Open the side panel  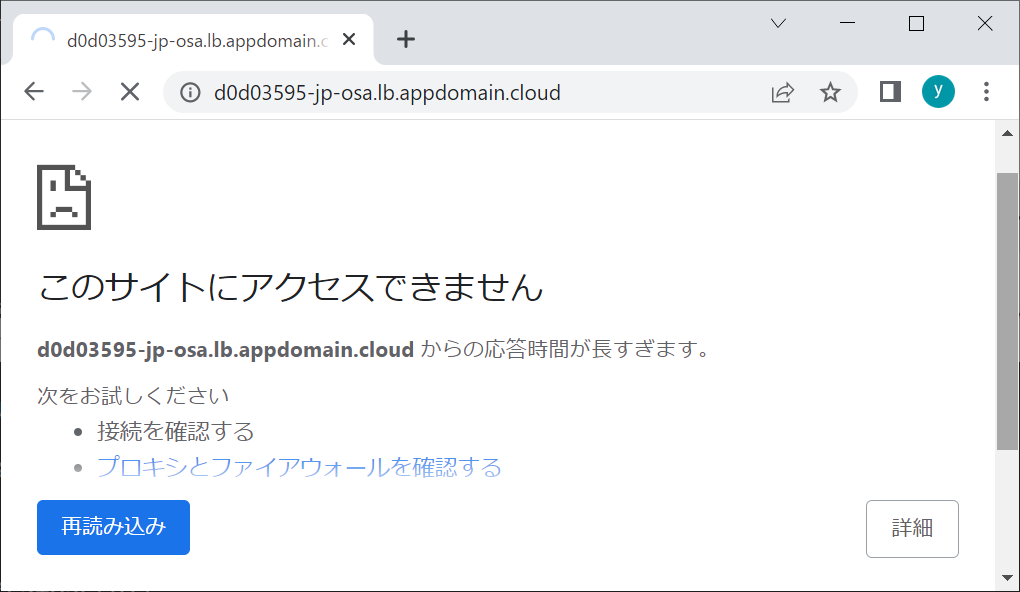(x=890, y=92)
